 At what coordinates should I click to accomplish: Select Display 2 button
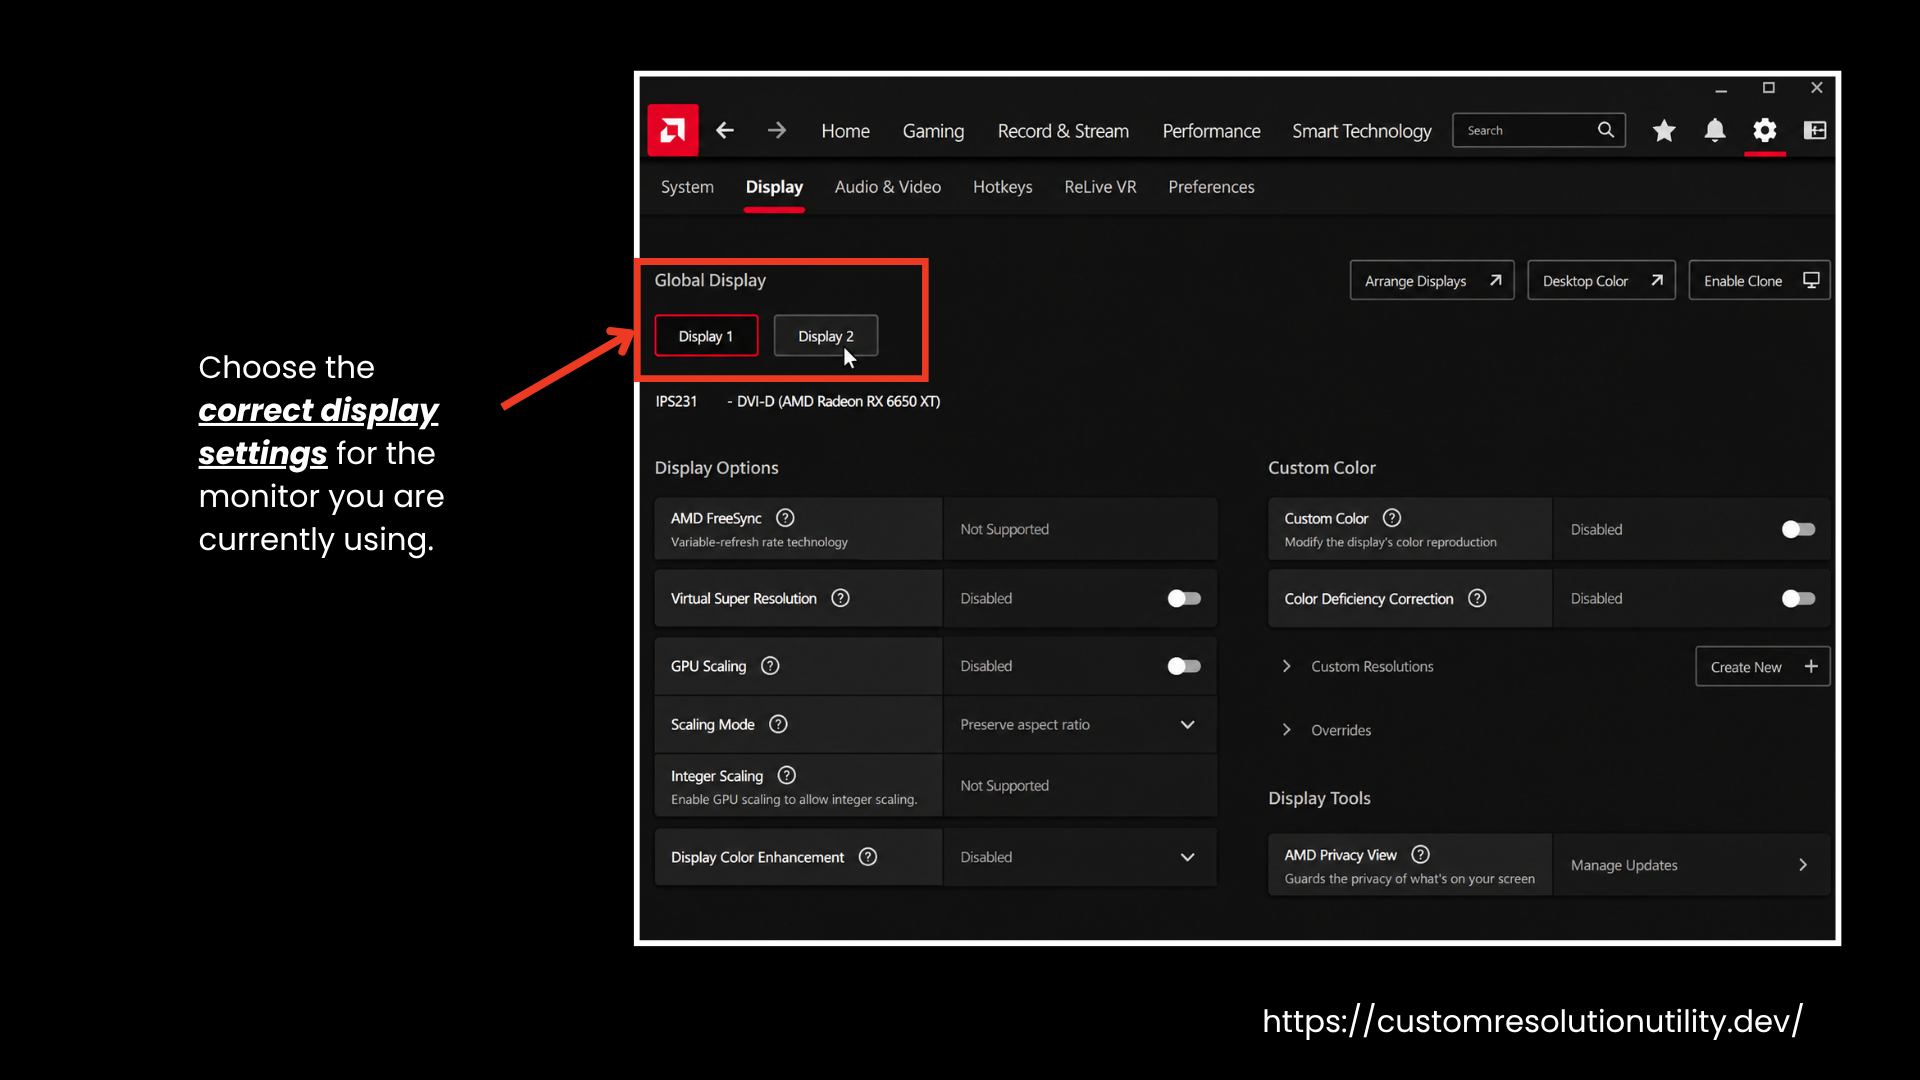[826, 336]
